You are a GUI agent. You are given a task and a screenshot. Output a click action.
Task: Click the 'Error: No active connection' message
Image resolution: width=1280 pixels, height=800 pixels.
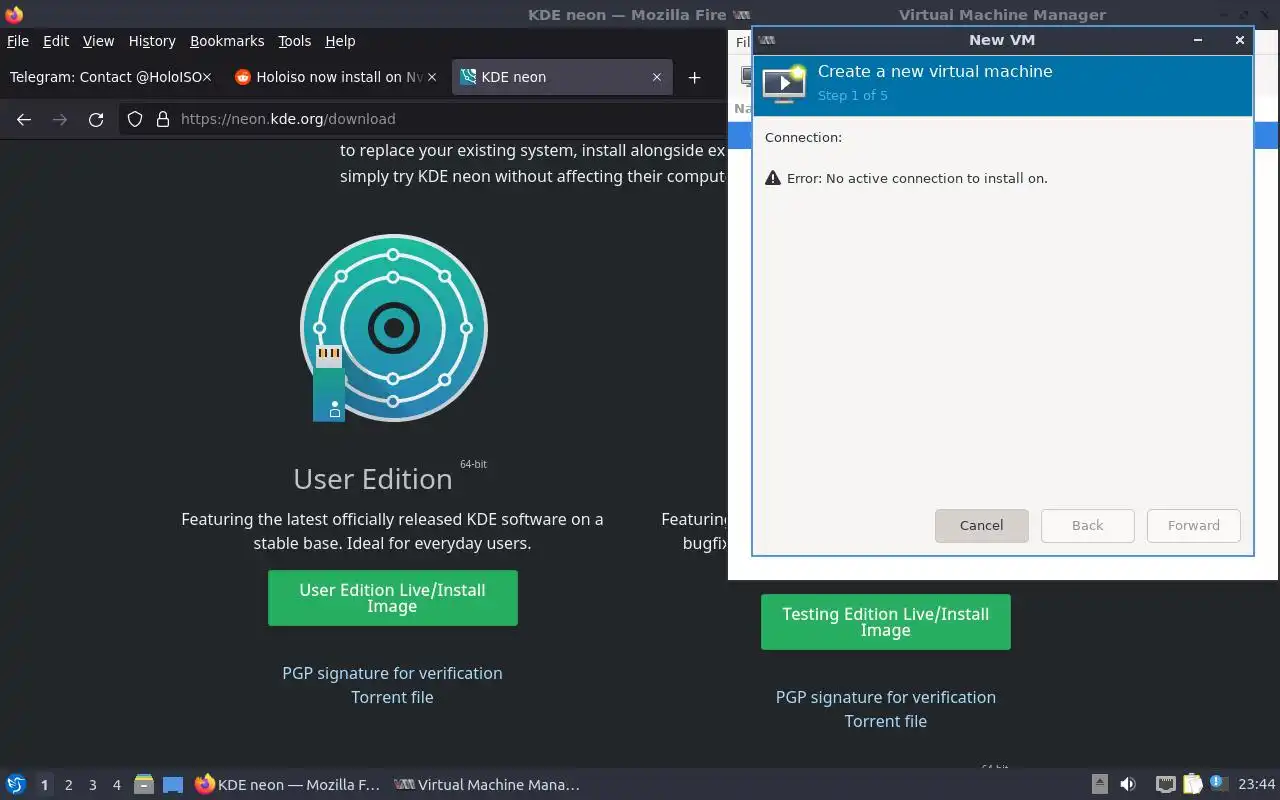(917, 178)
